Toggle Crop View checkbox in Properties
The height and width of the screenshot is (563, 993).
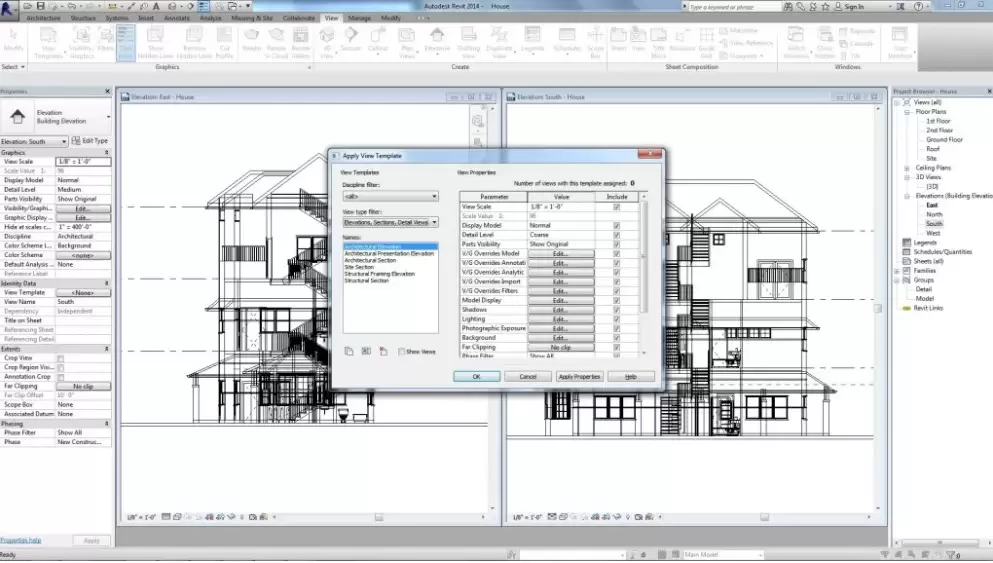point(61,358)
